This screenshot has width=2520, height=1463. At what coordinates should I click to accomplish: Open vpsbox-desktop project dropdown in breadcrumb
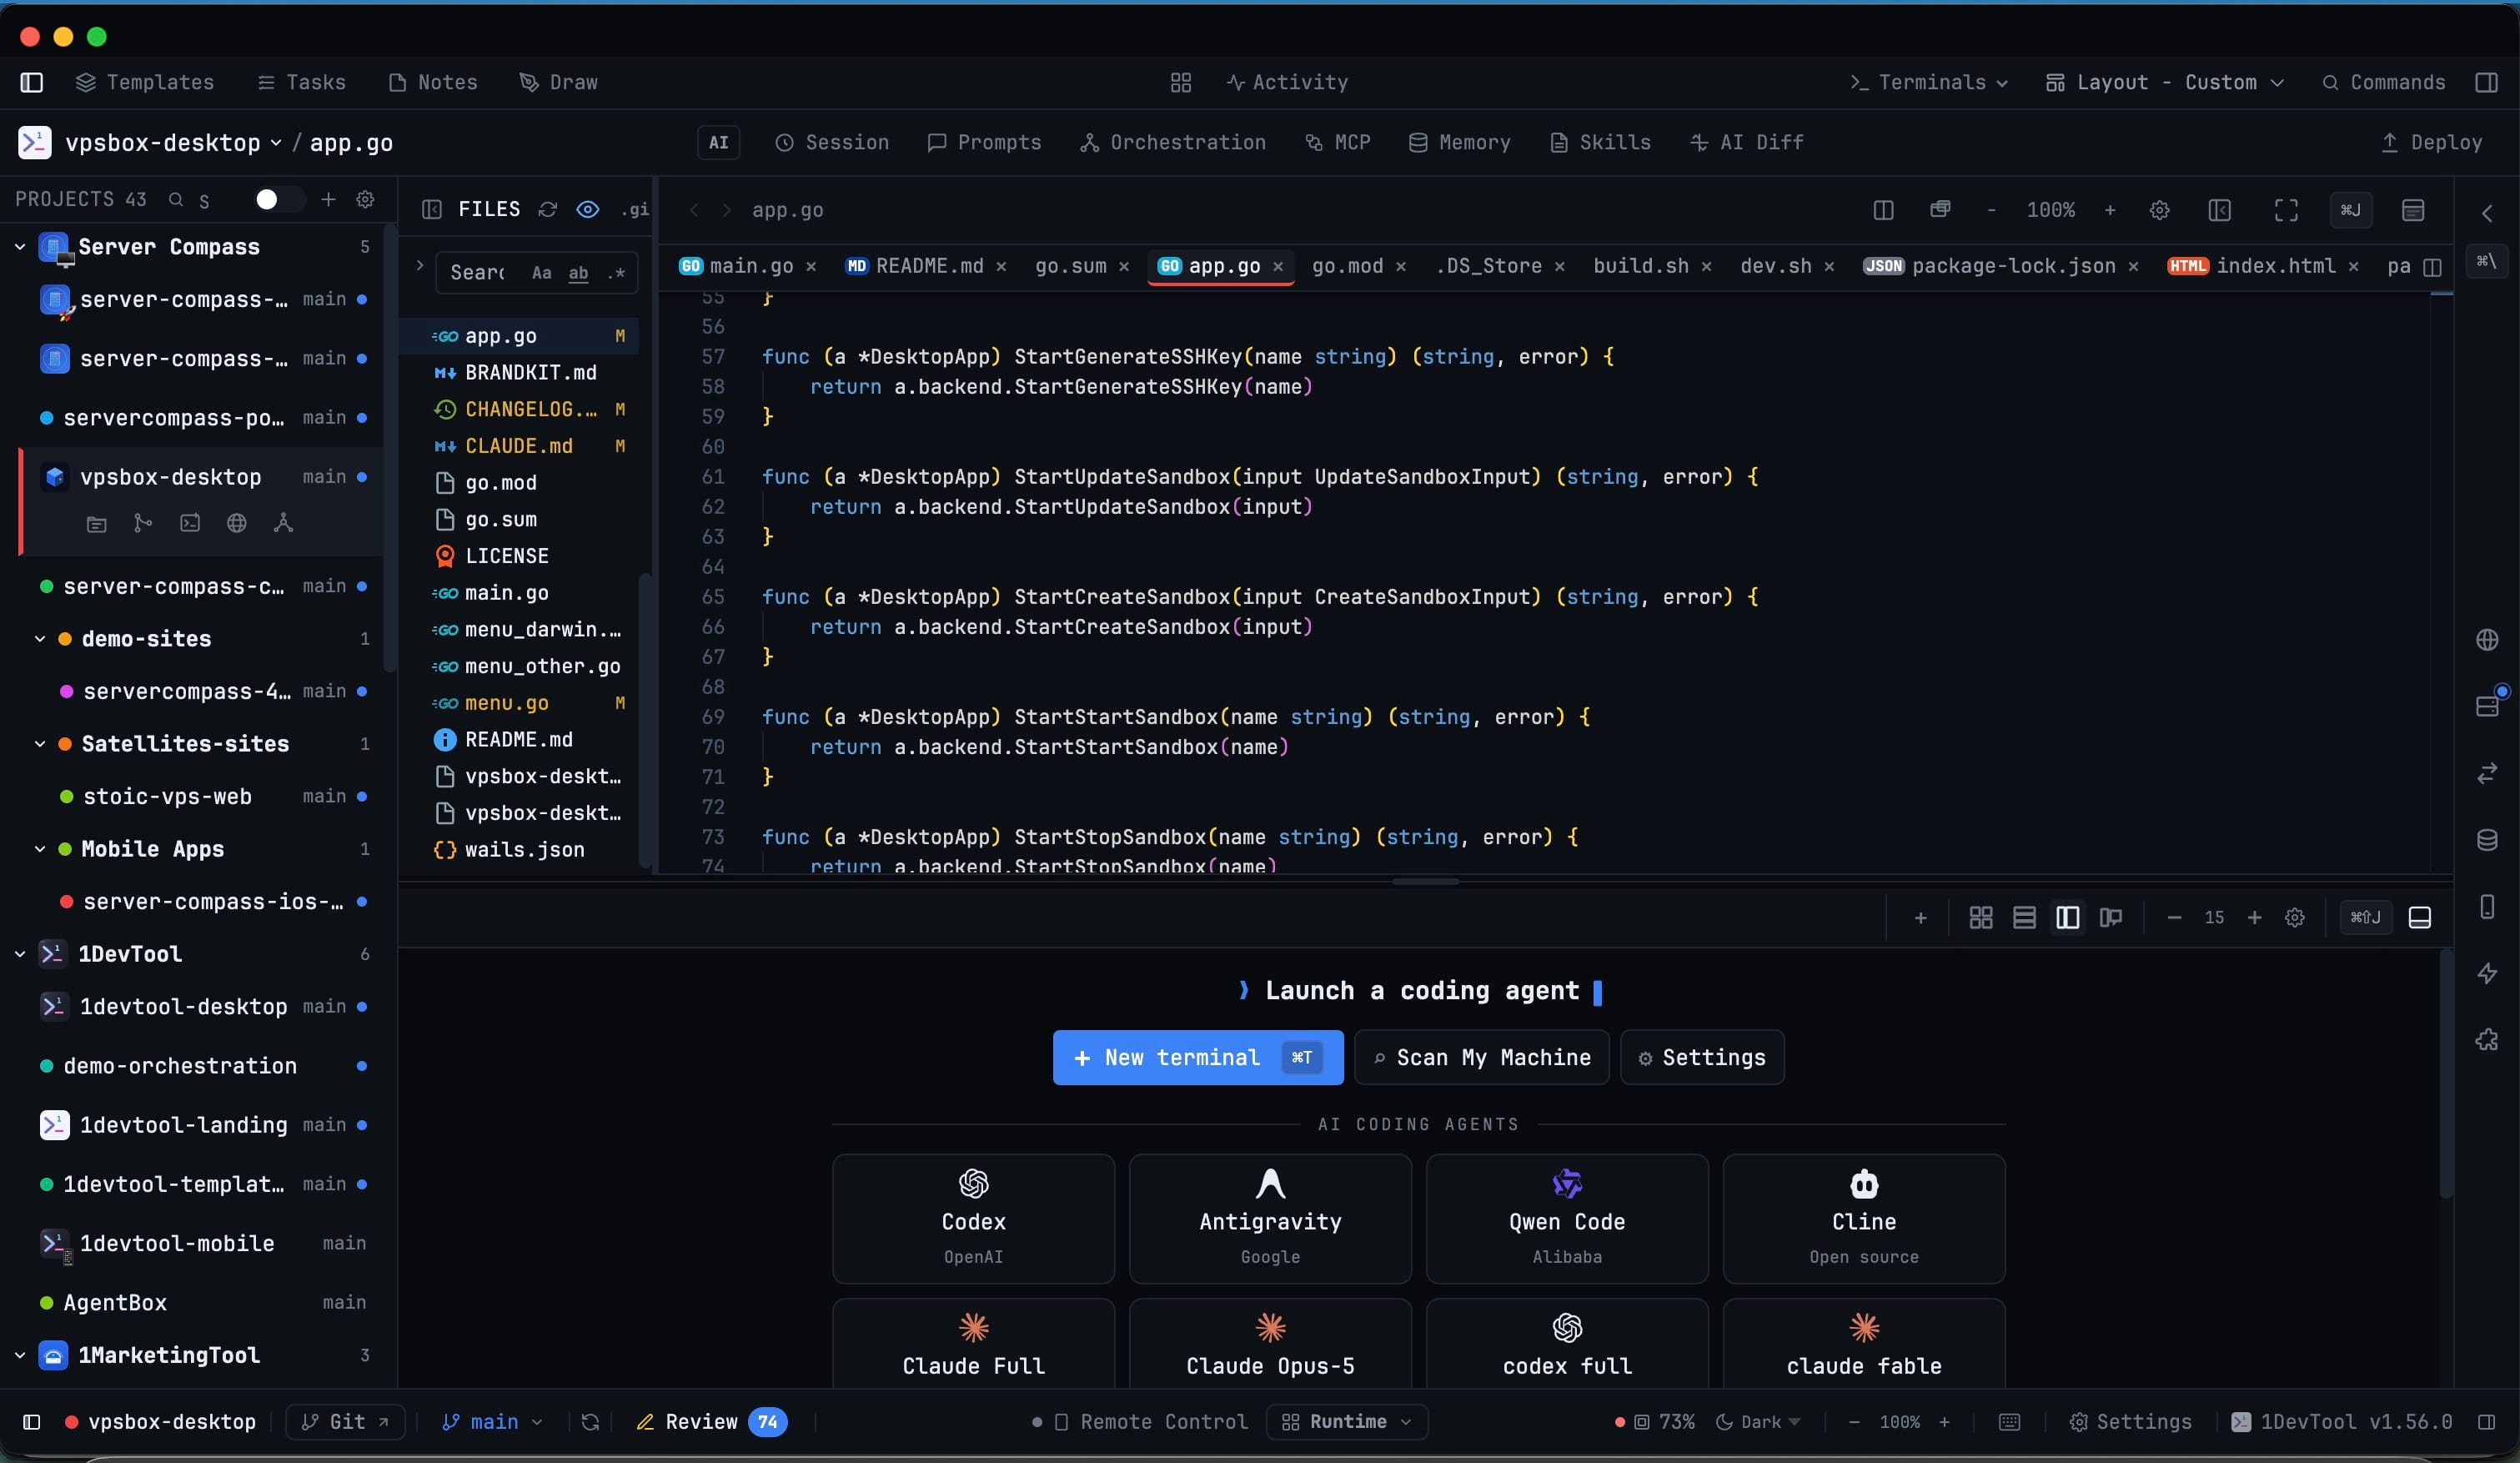tap(173, 143)
